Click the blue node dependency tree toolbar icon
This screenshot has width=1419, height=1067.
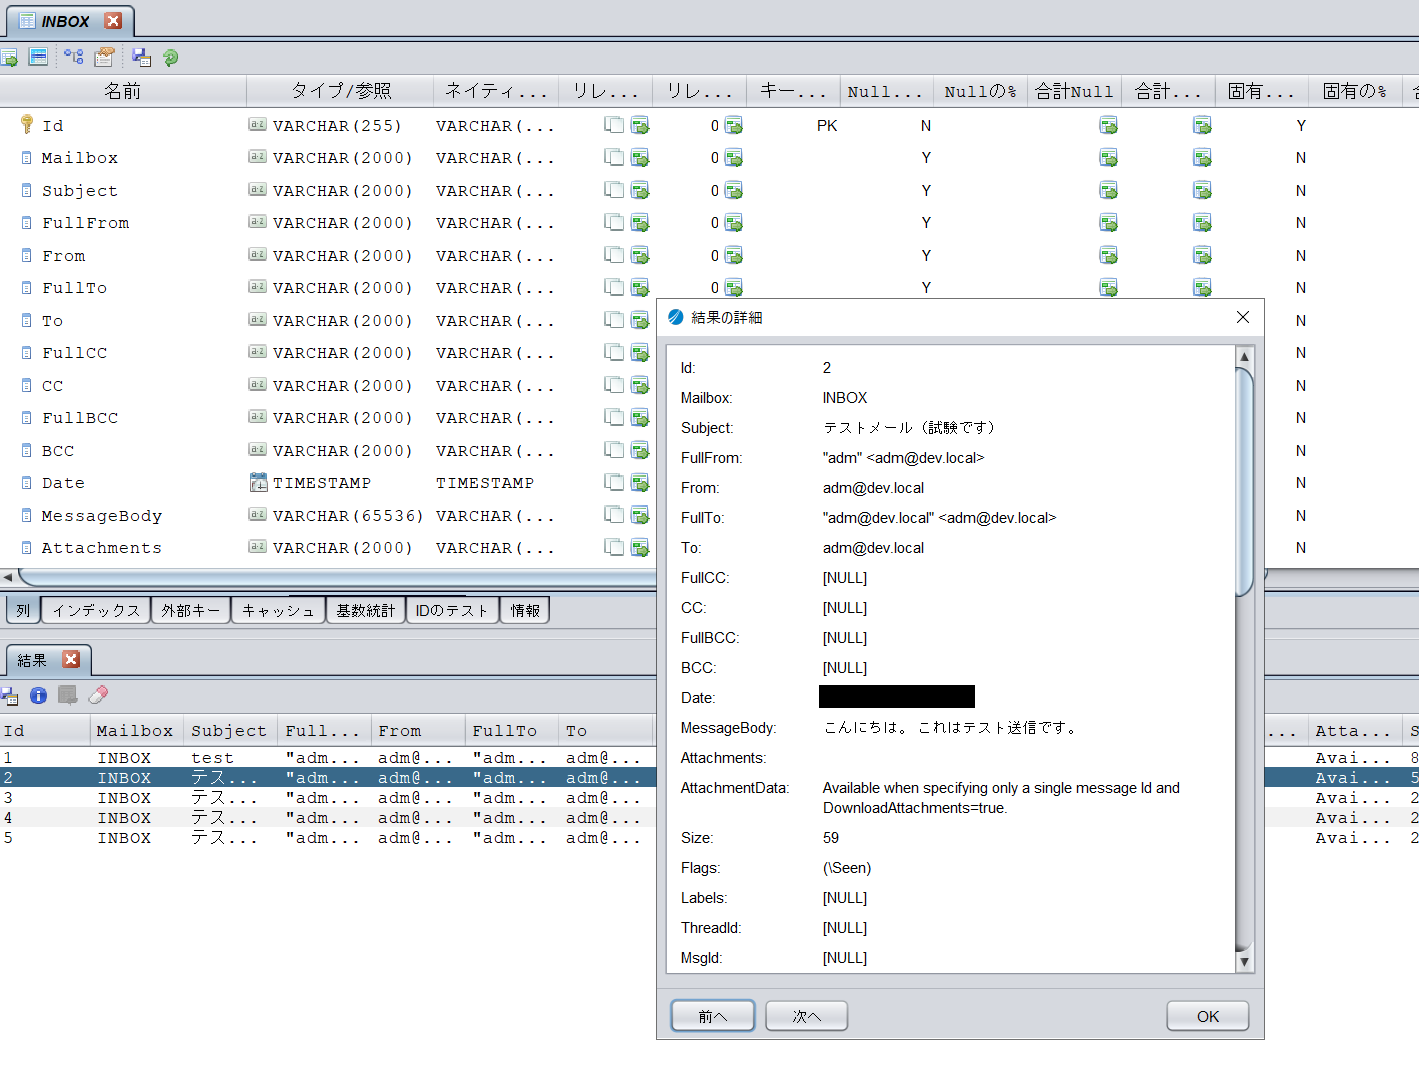74,57
